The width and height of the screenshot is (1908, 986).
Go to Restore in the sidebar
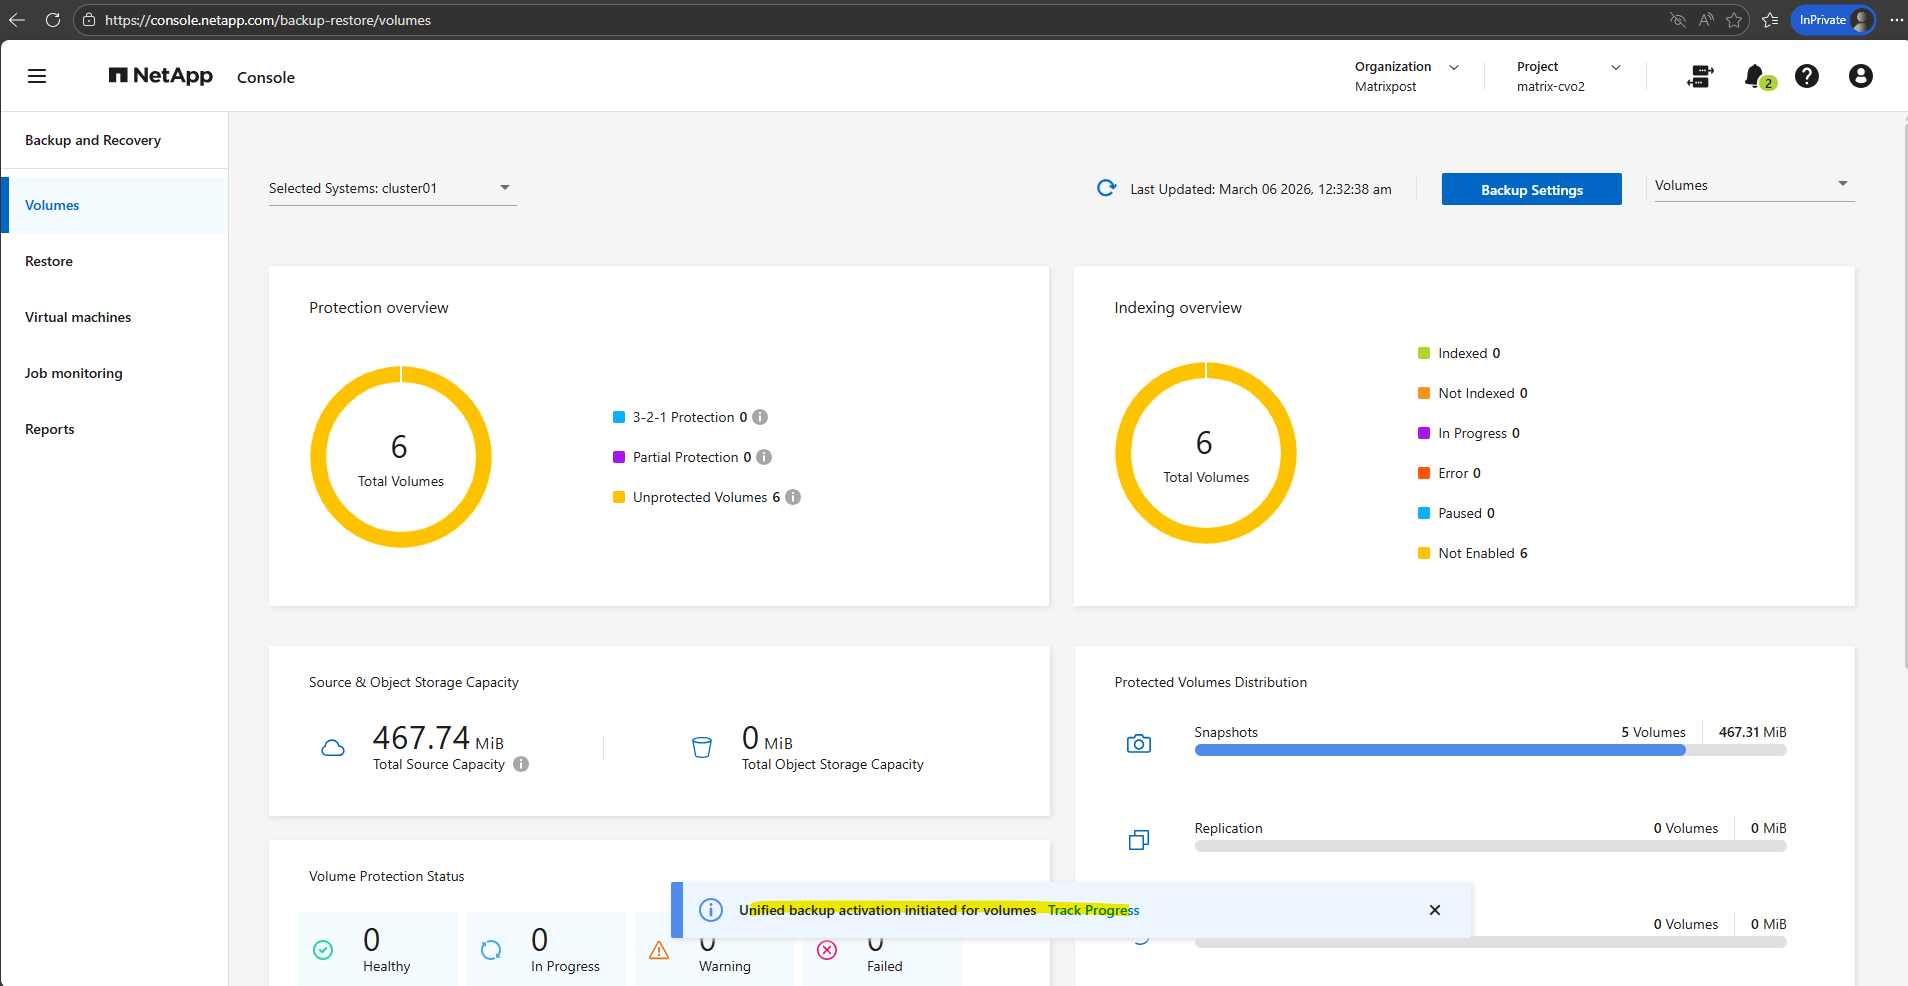[x=49, y=261]
